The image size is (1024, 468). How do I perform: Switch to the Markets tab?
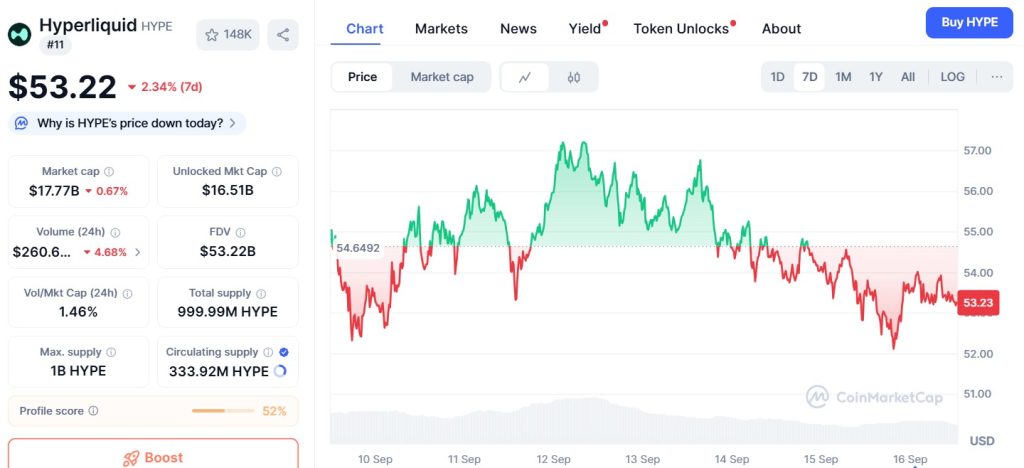click(441, 29)
